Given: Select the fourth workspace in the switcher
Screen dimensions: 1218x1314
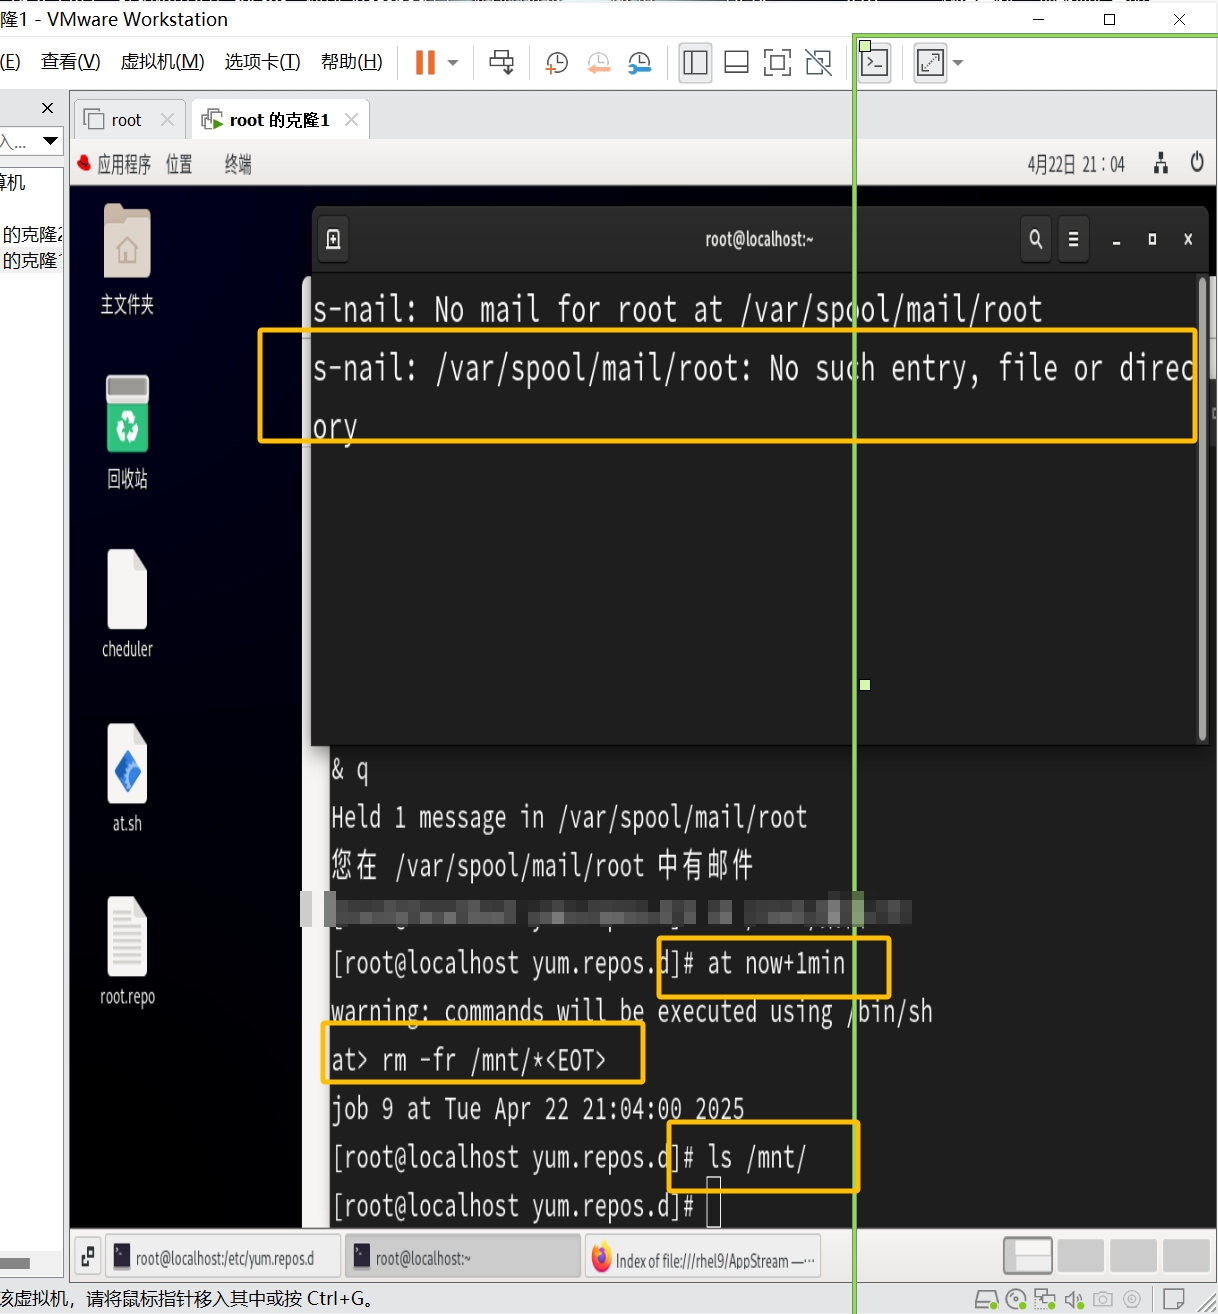Looking at the screenshot, I should (1186, 1255).
